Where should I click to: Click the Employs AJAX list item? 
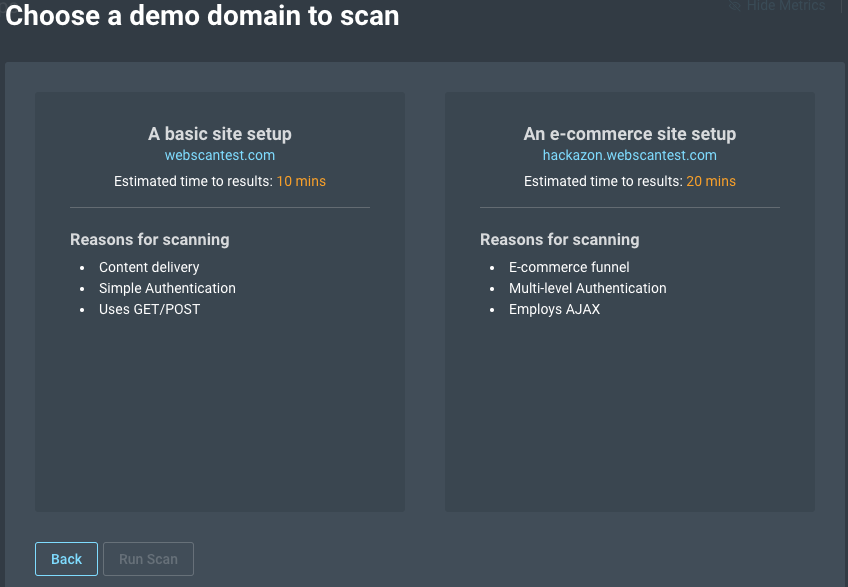[554, 309]
